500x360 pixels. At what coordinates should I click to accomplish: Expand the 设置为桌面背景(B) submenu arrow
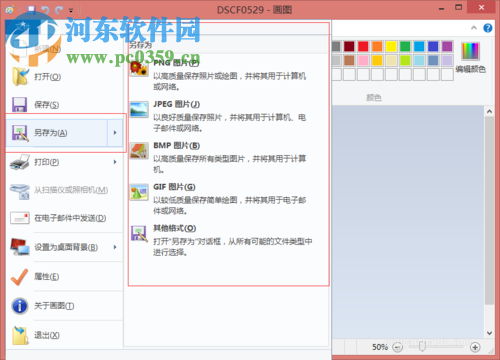click(115, 247)
